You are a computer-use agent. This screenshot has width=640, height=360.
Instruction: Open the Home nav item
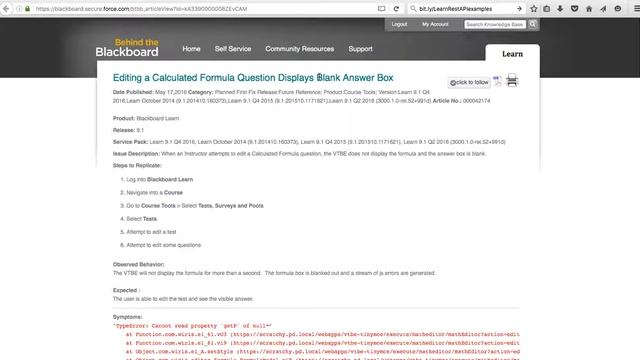click(x=191, y=49)
